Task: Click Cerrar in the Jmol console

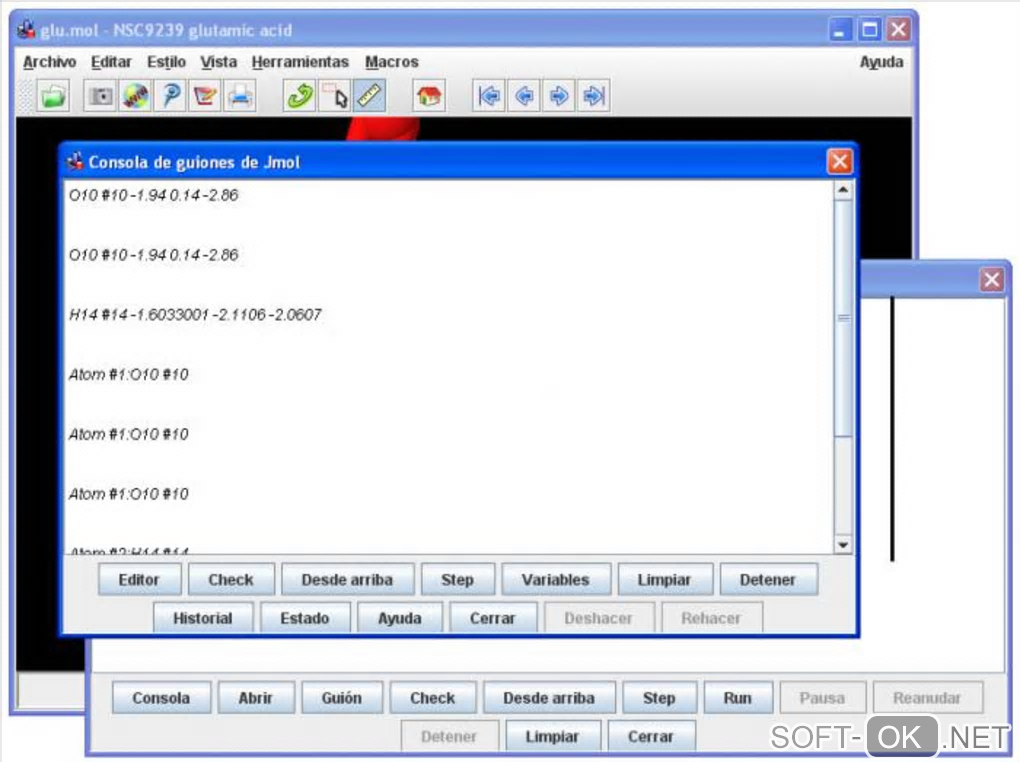Action: [492, 618]
